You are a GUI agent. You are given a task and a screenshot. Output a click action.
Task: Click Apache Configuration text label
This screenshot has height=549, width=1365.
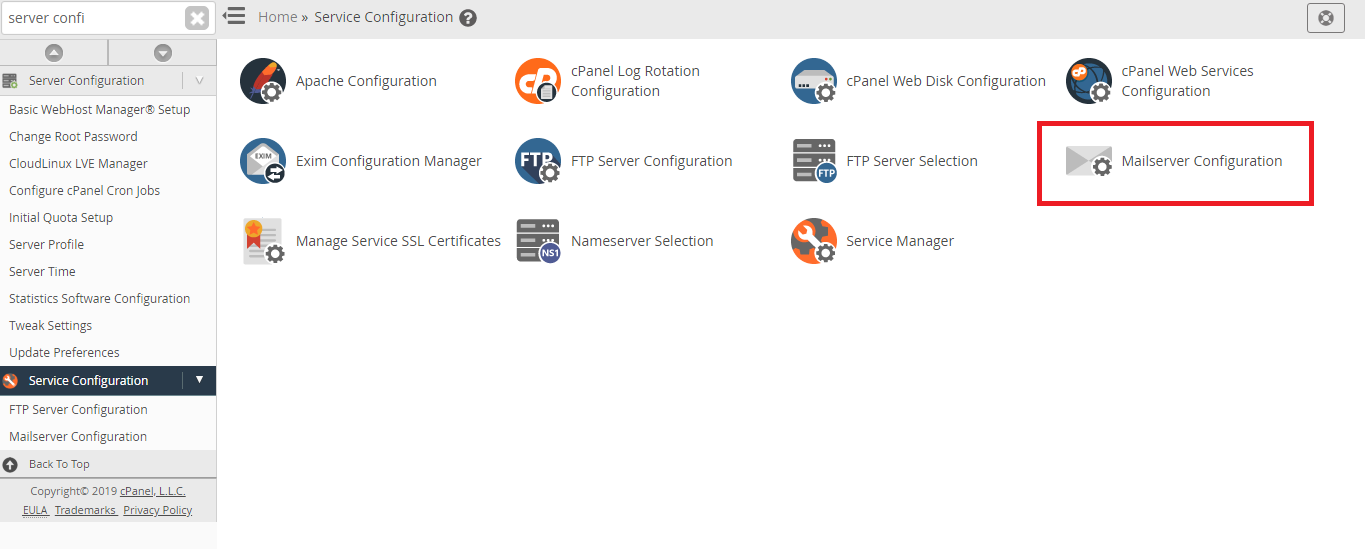click(366, 81)
